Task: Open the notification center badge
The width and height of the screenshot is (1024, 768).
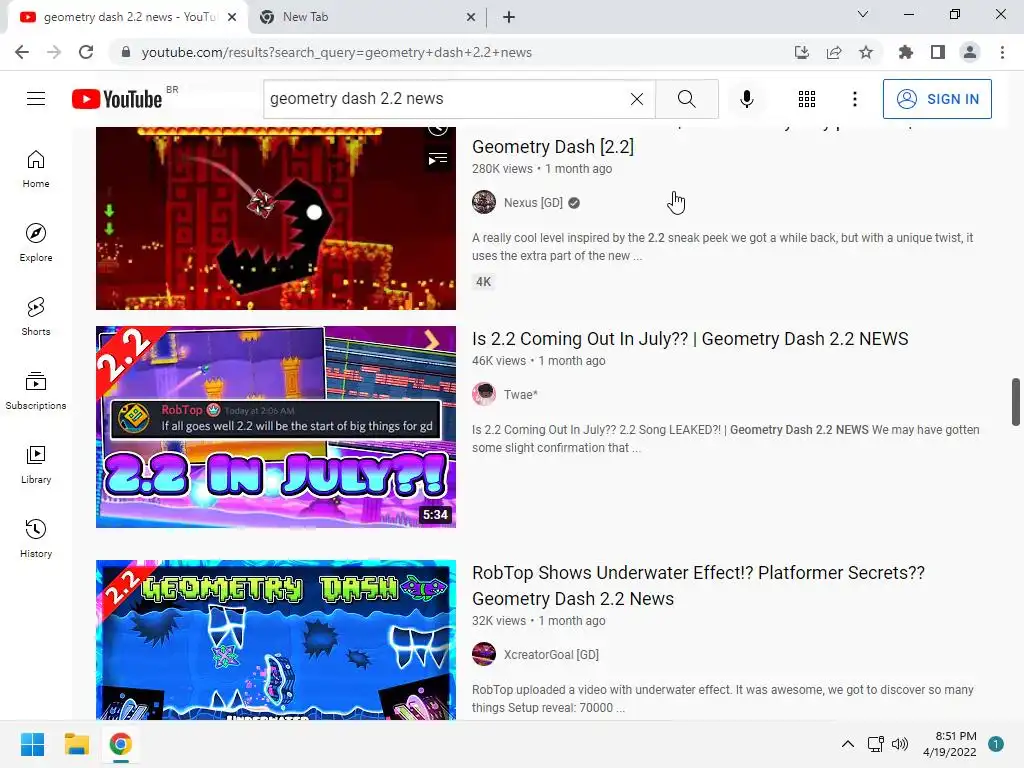Action: point(996,744)
